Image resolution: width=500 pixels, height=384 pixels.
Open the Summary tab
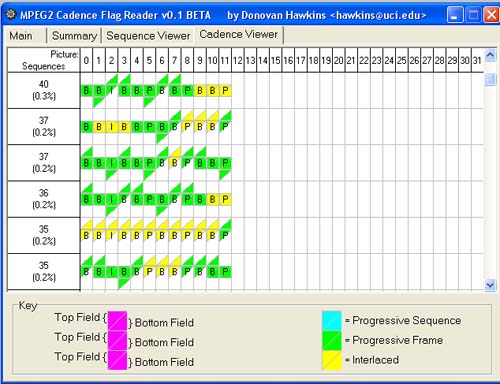click(x=74, y=35)
